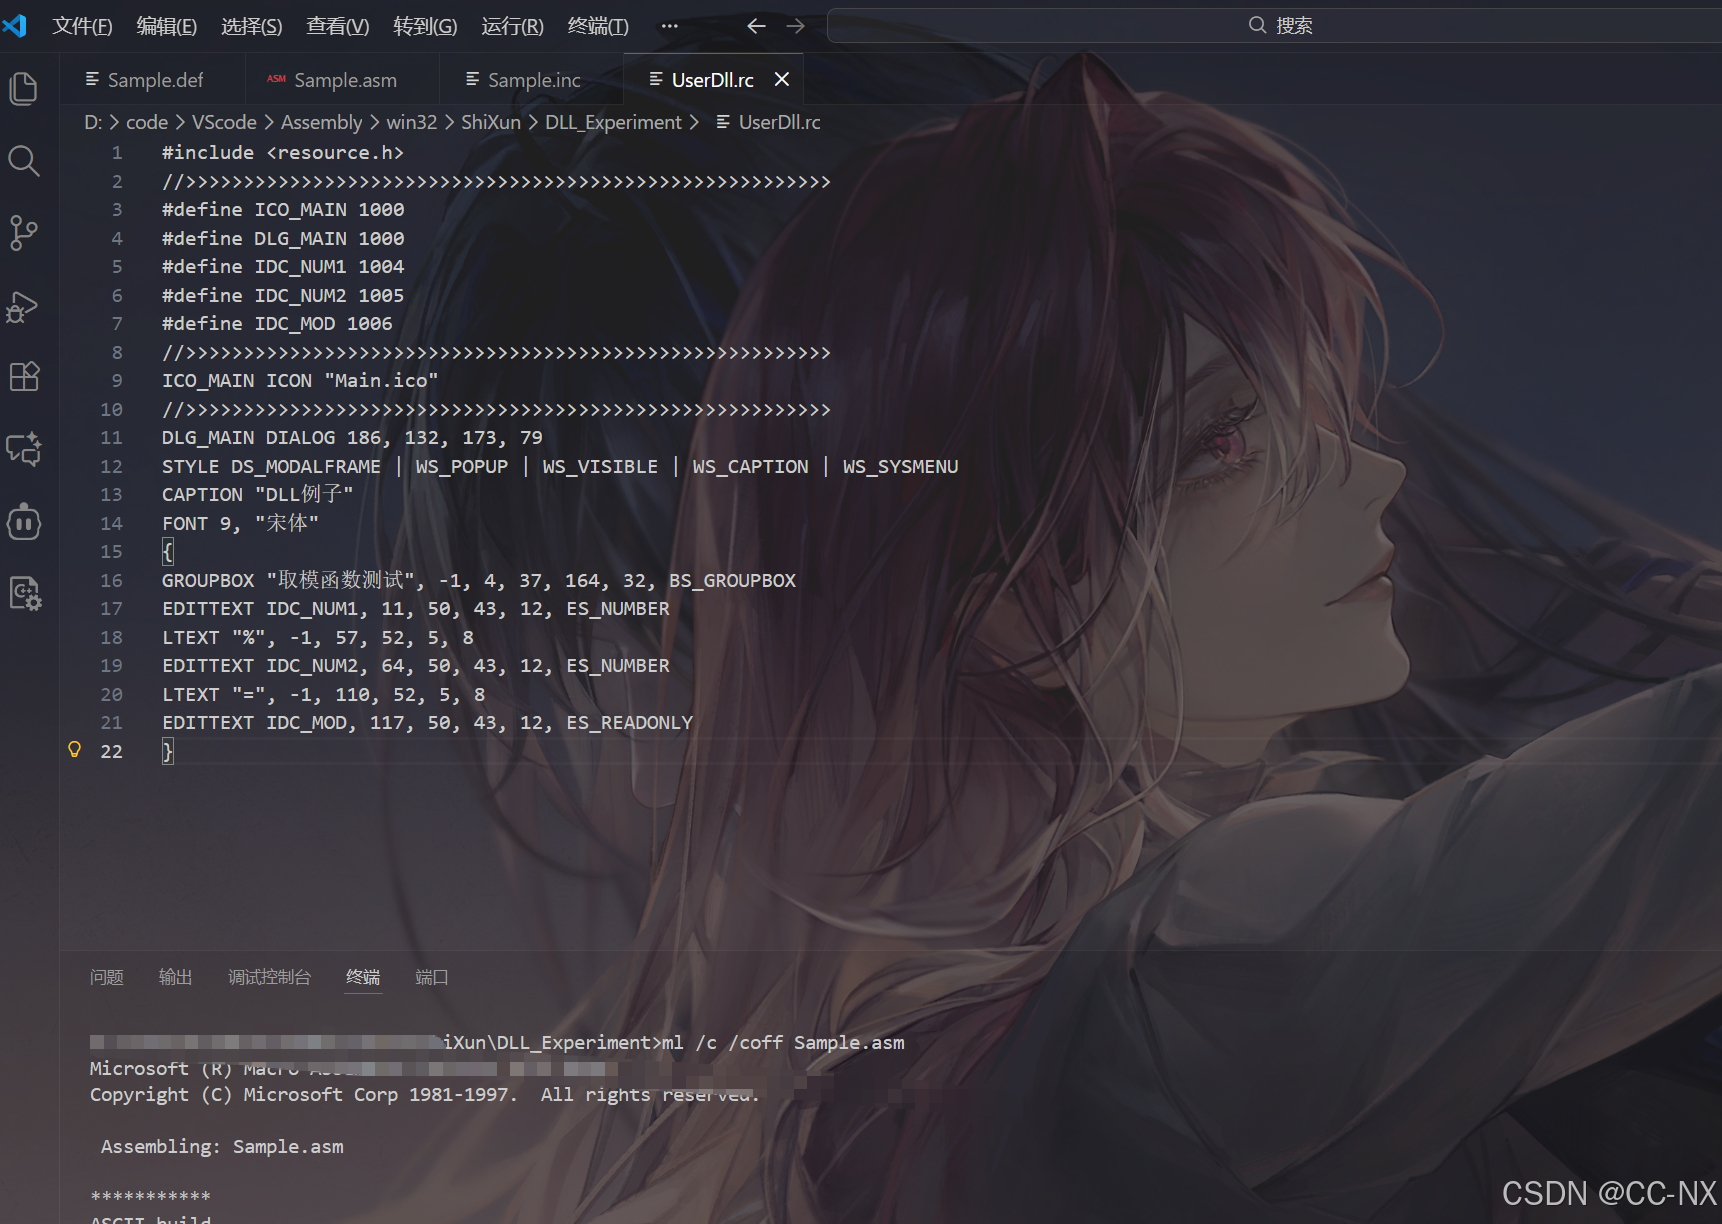Open the 查看(V) menu
The height and width of the screenshot is (1224, 1722).
338,26
